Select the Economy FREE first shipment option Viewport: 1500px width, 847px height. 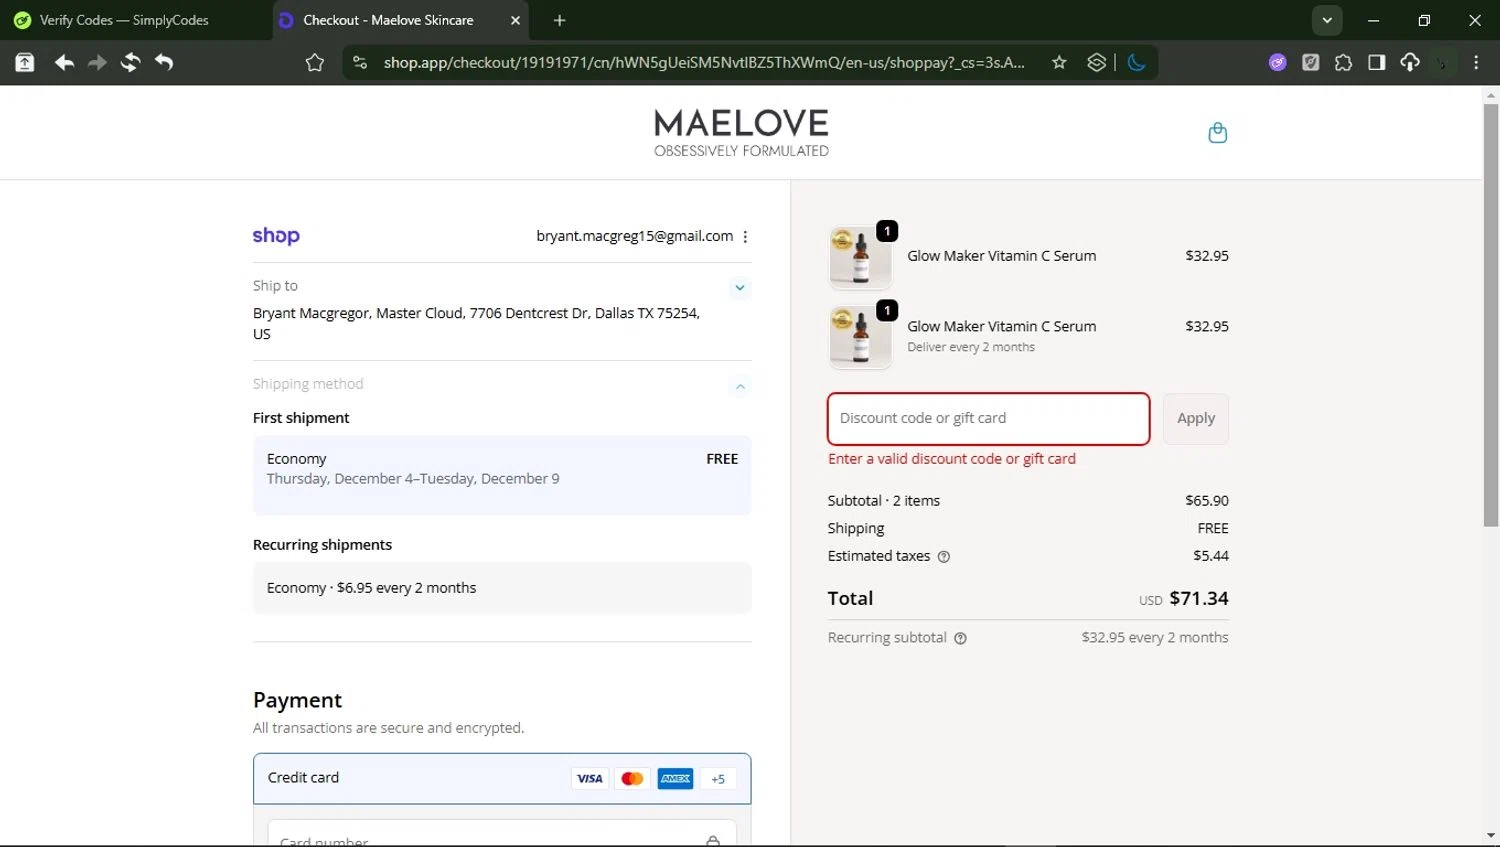pos(502,475)
